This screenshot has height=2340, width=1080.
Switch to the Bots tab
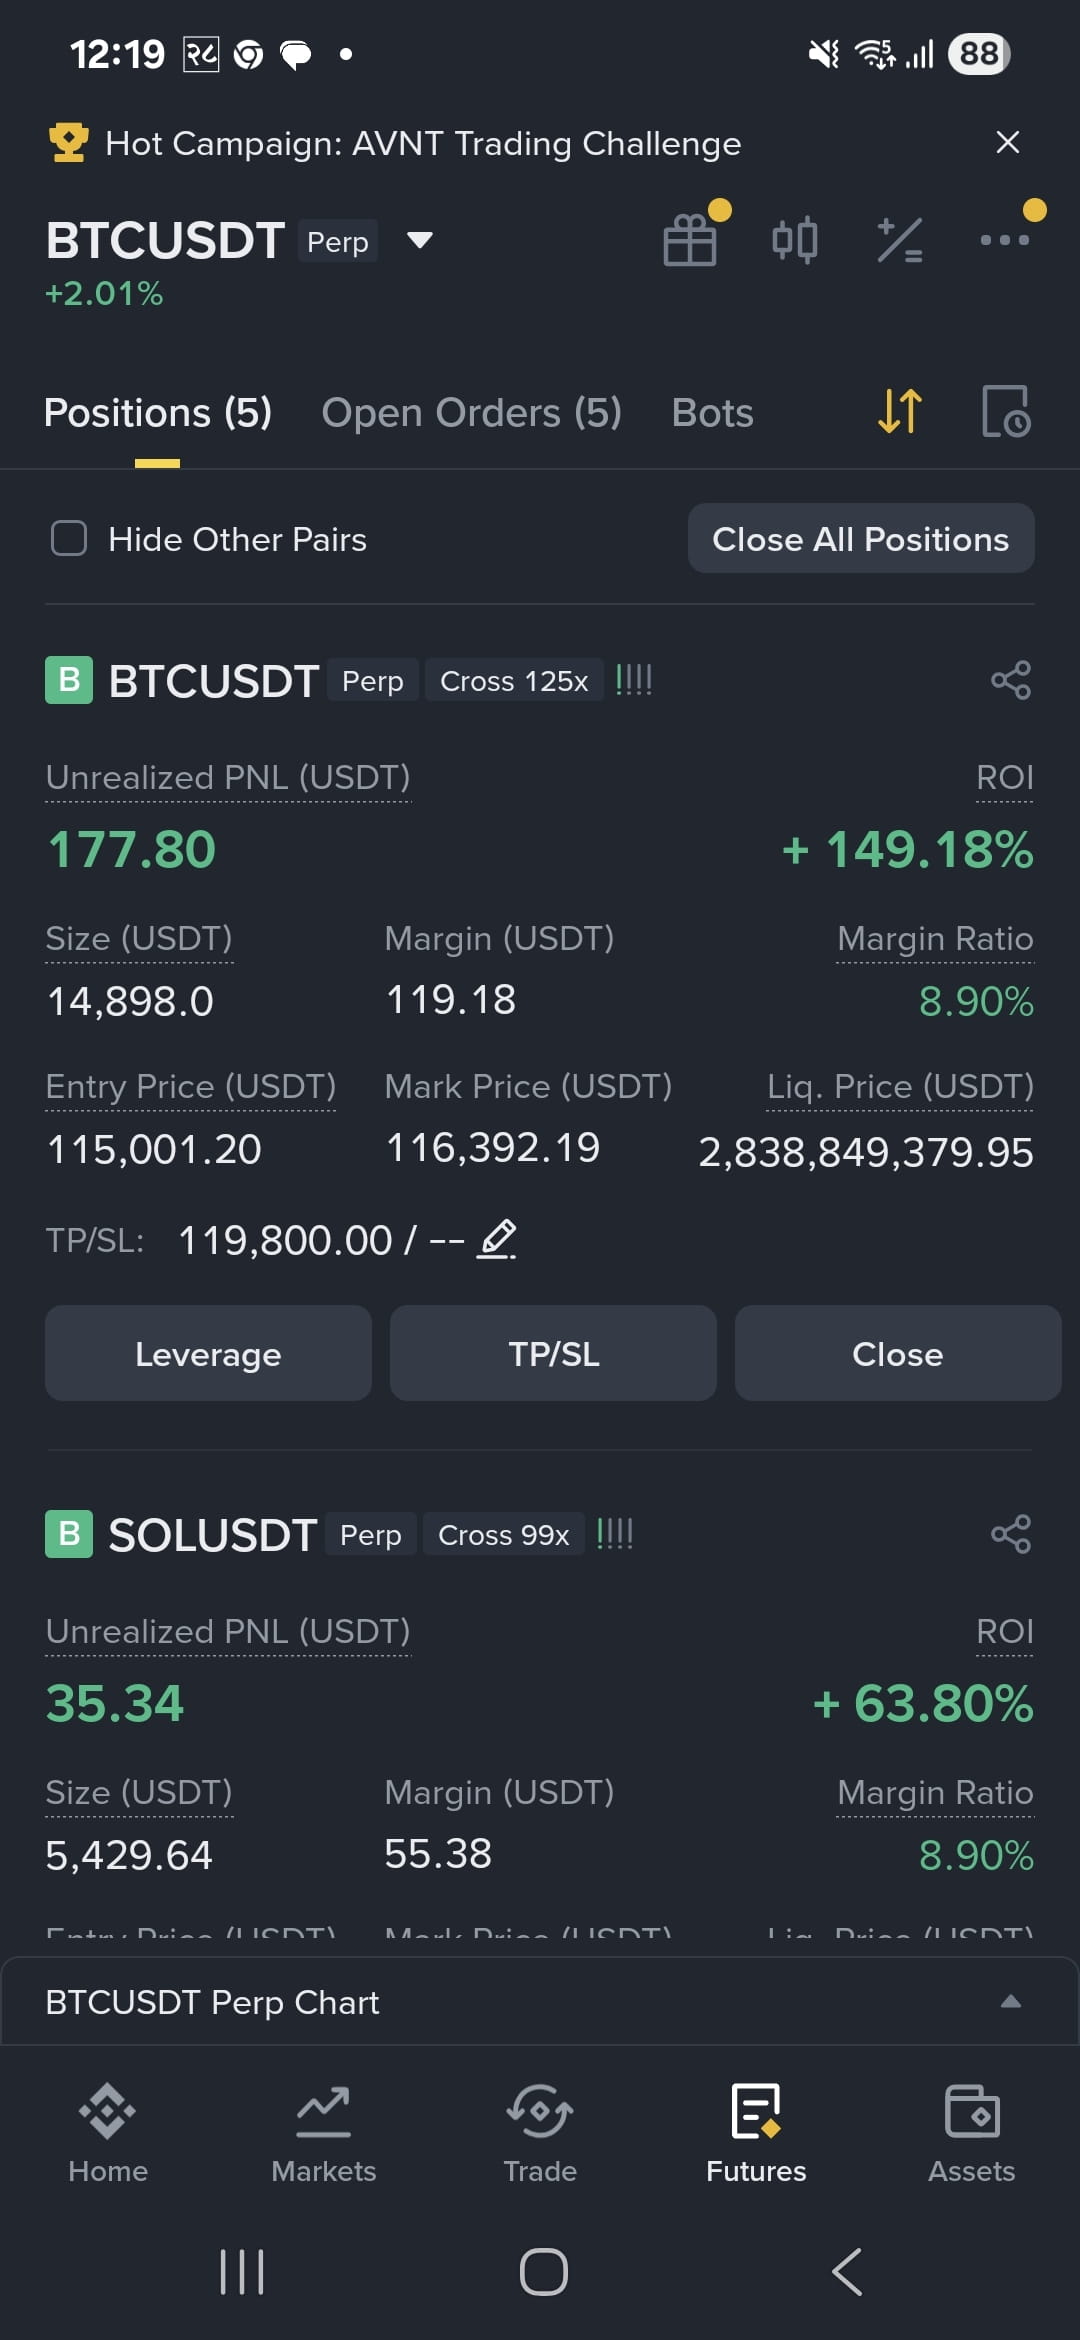[712, 412]
